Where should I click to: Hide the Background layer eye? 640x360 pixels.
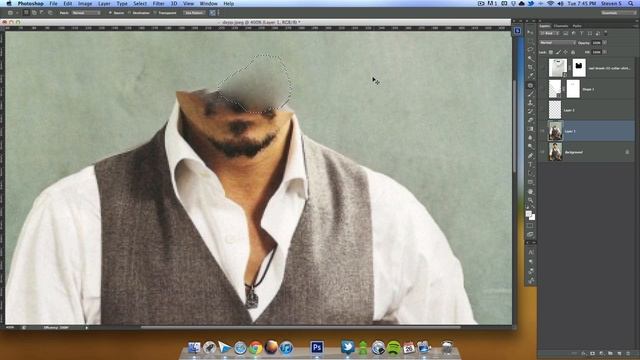542,152
